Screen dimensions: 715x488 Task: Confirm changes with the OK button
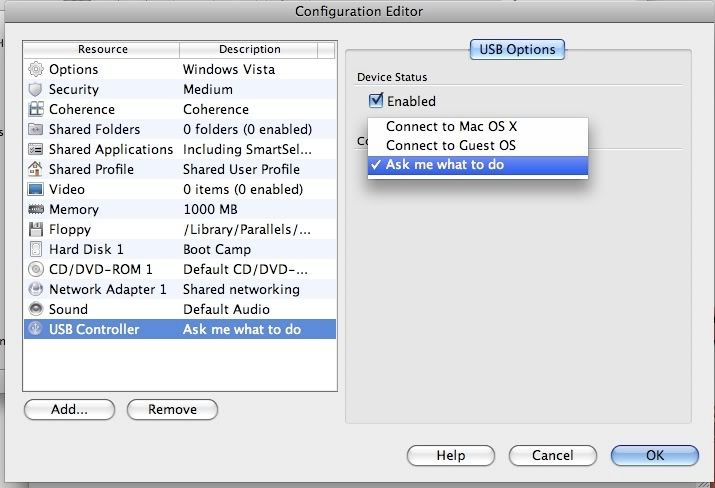pos(654,455)
